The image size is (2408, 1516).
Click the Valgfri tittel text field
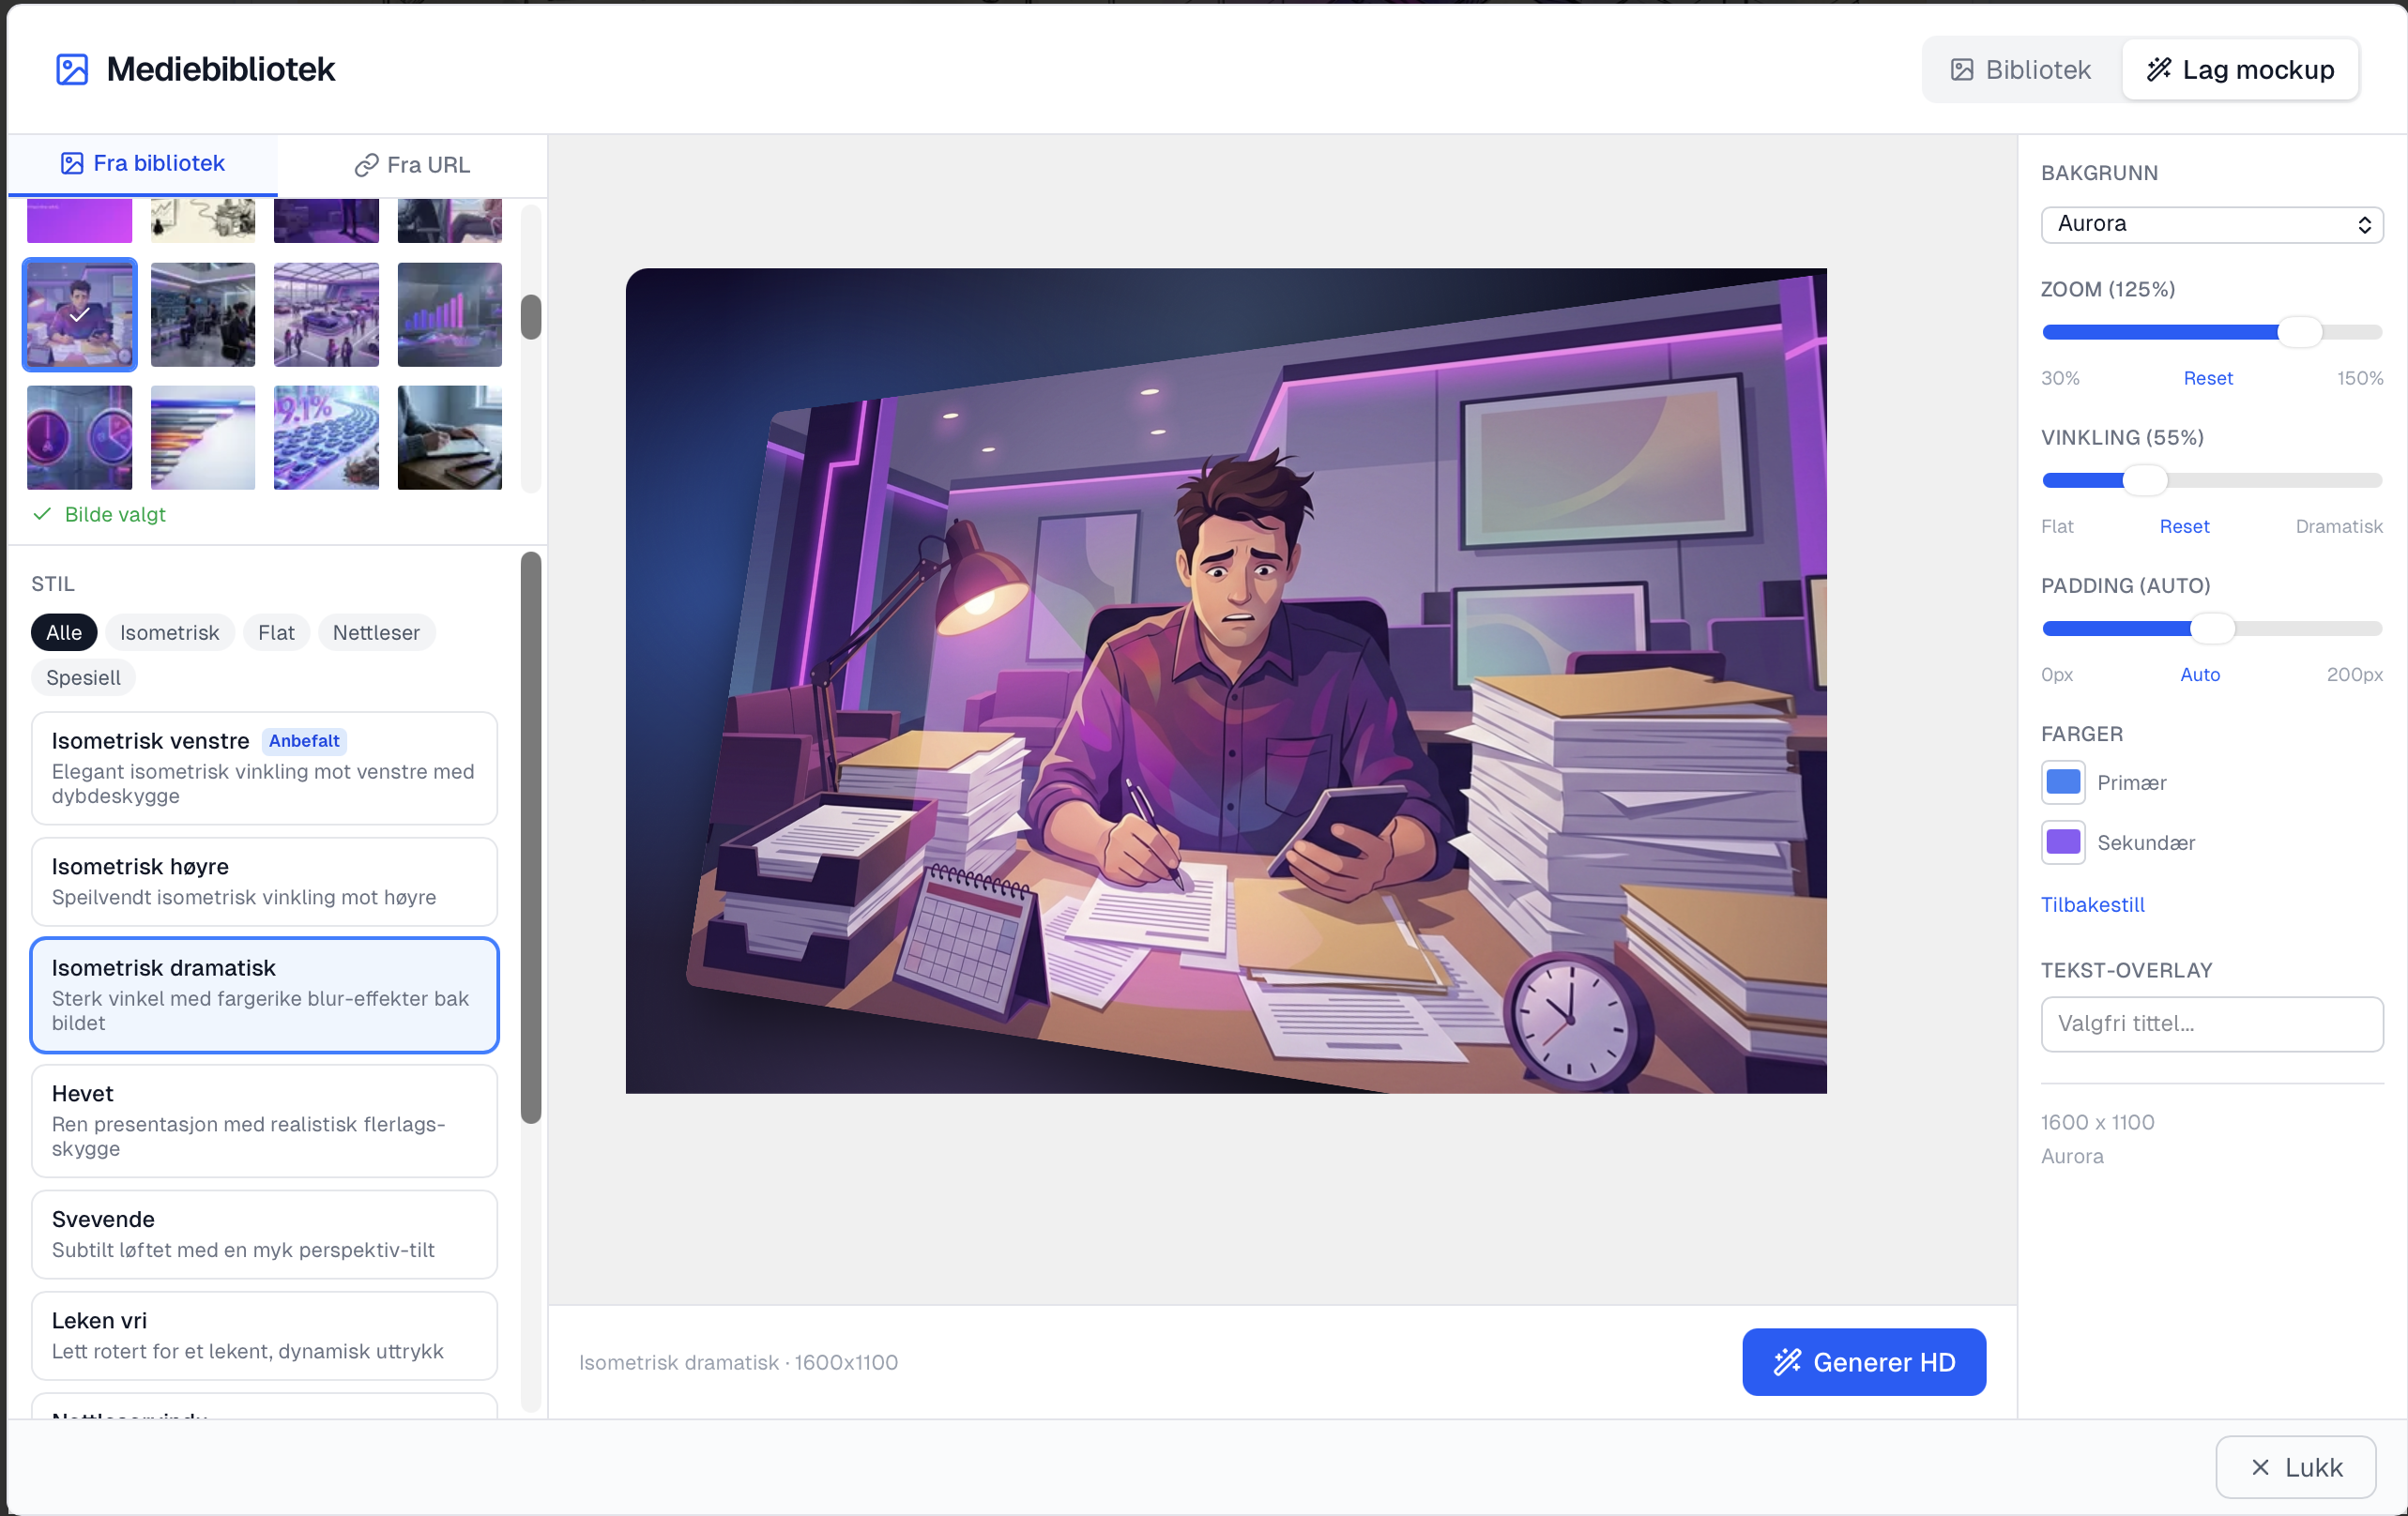[x=2212, y=1023]
